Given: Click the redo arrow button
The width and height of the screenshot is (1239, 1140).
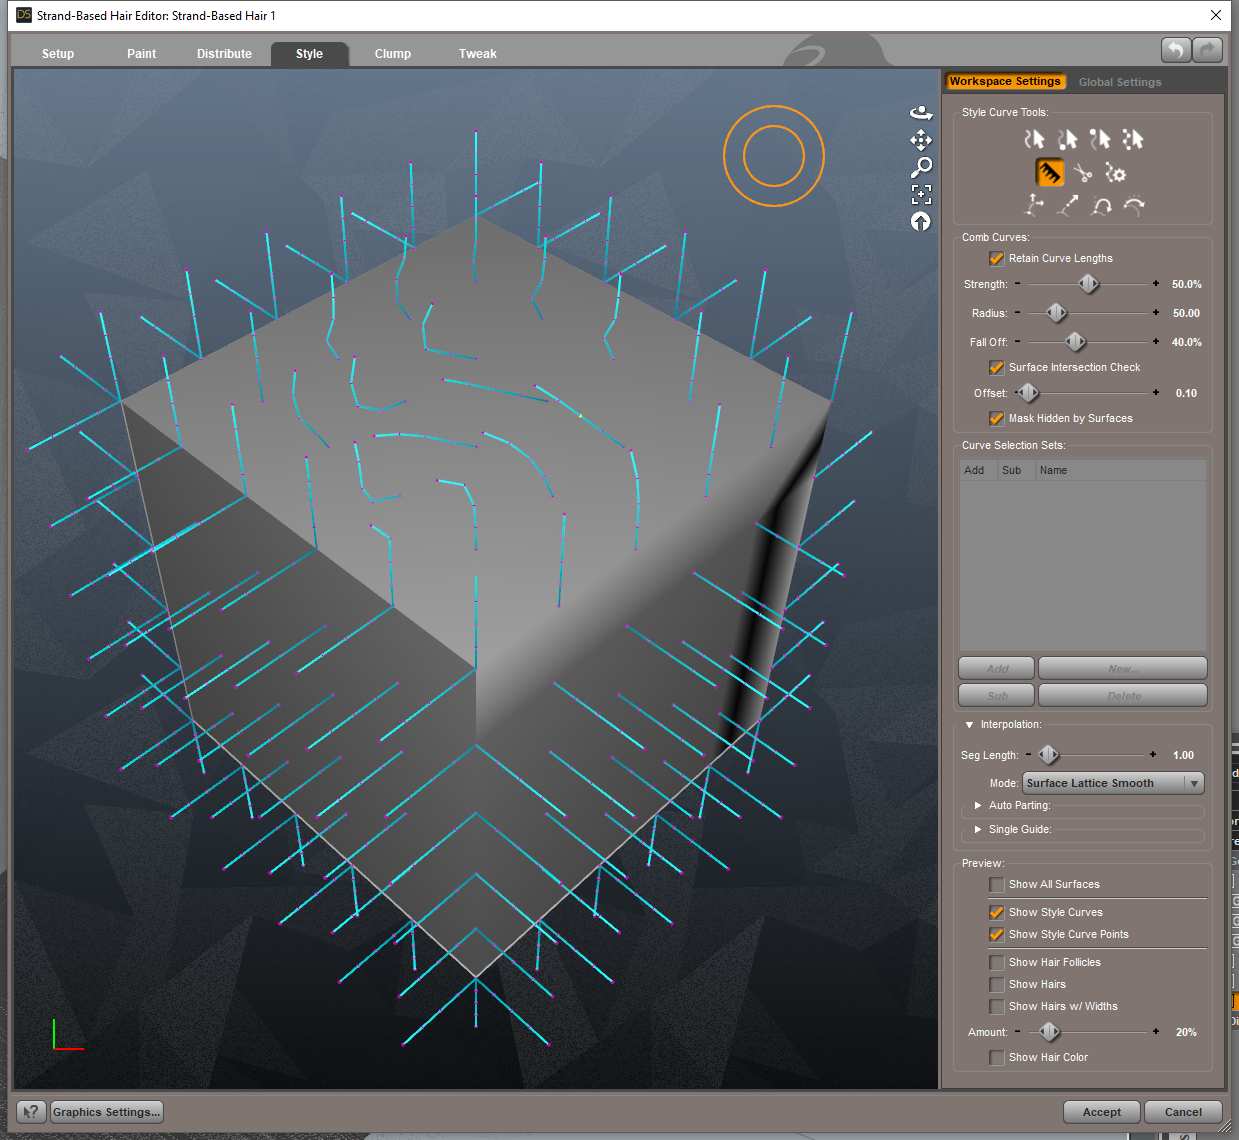Looking at the screenshot, I should pyautogui.click(x=1208, y=50).
